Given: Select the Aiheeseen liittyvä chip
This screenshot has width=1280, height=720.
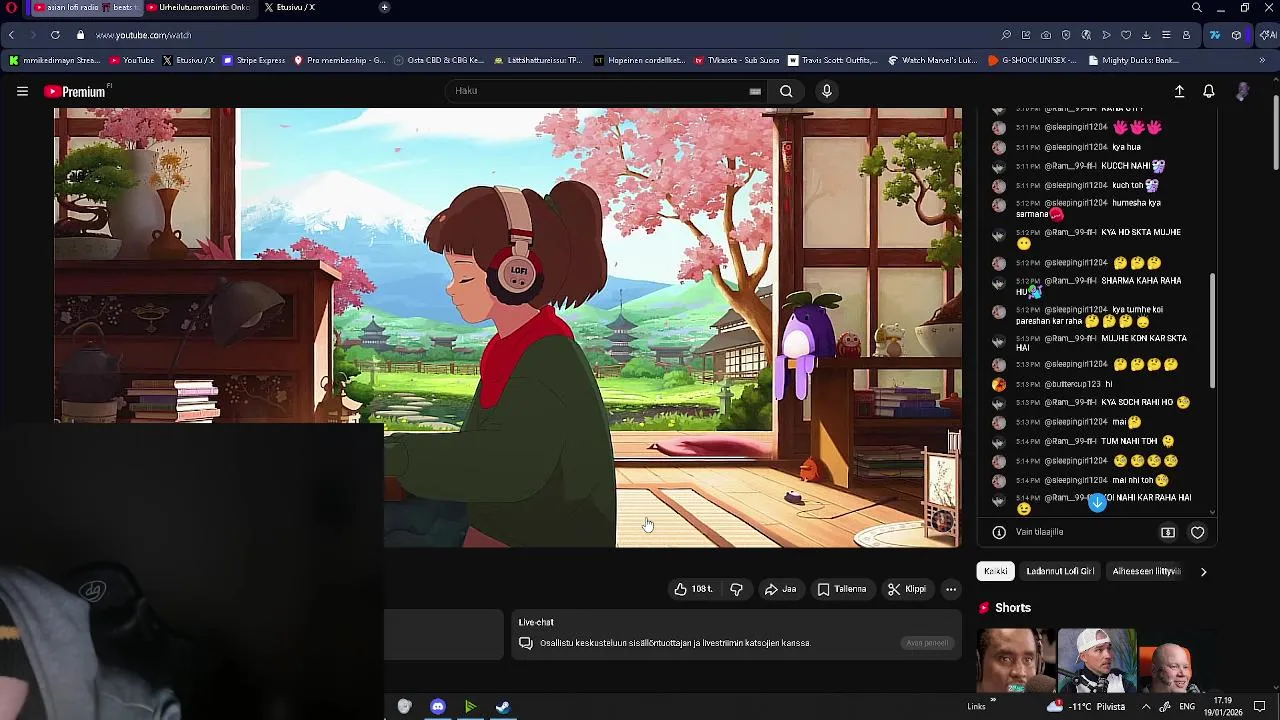Looking at the screenshot, I should pos(1146,571).
